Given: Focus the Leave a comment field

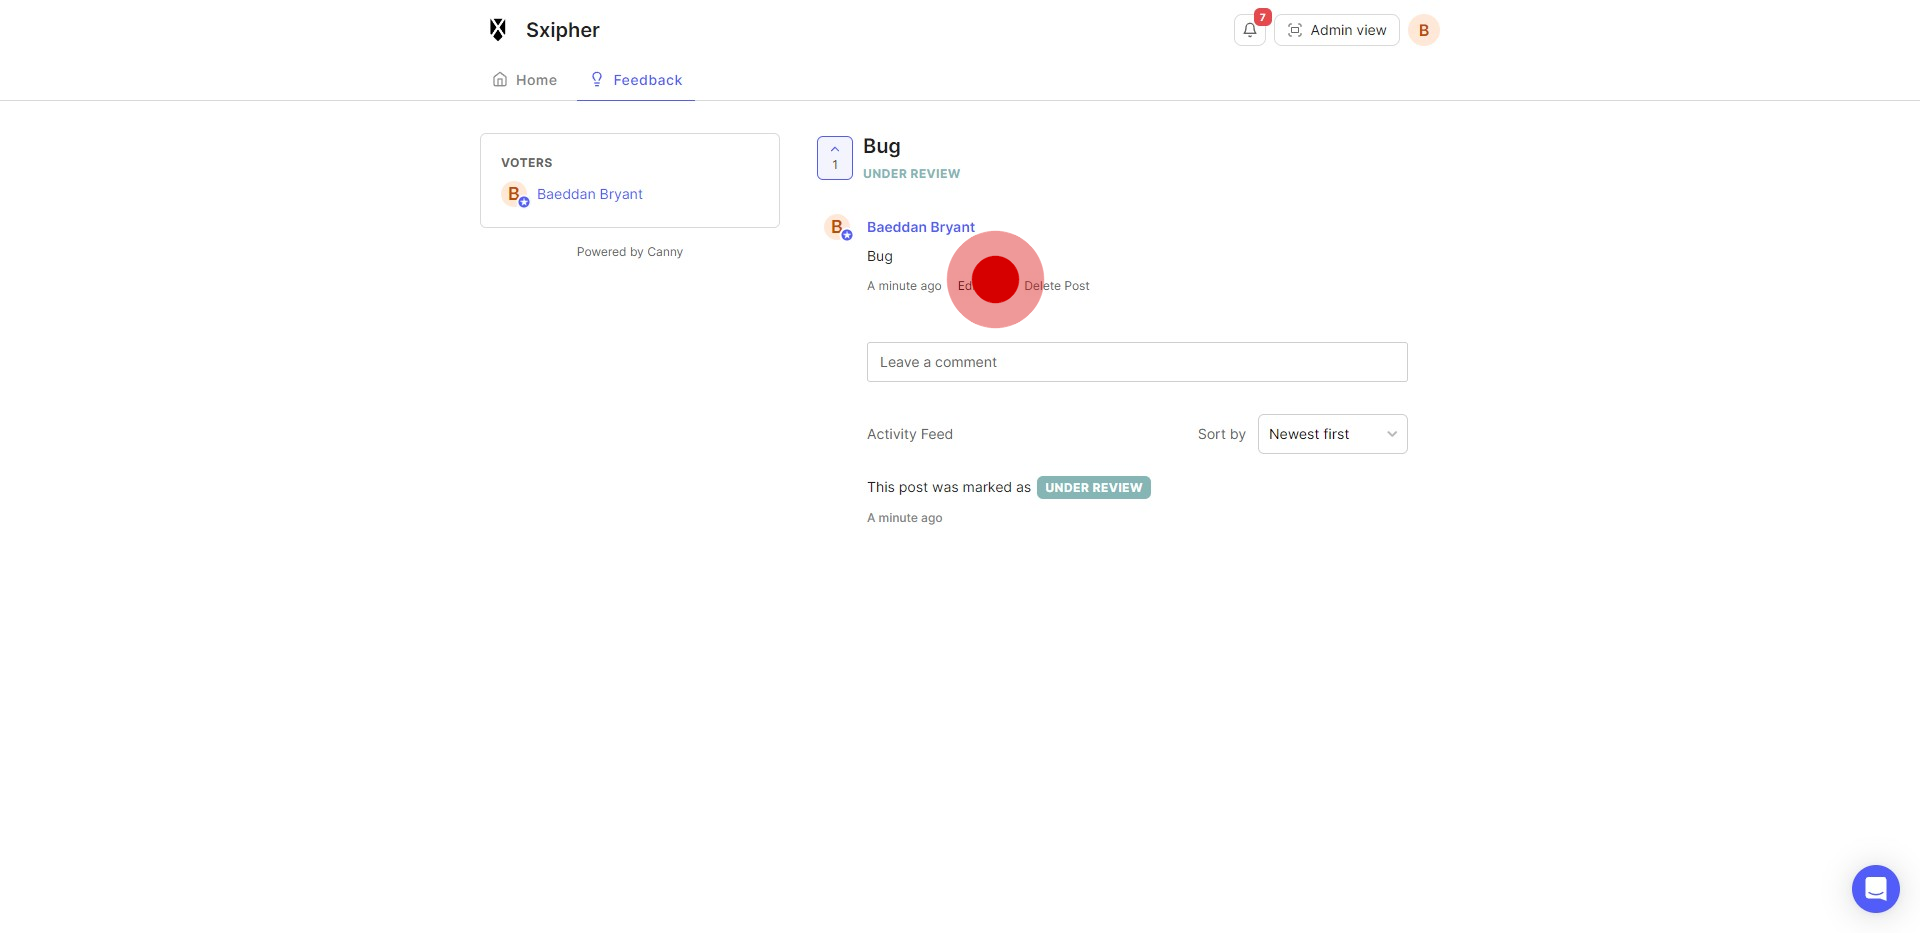Looking at the screenshot, I should pos(1136,362).
